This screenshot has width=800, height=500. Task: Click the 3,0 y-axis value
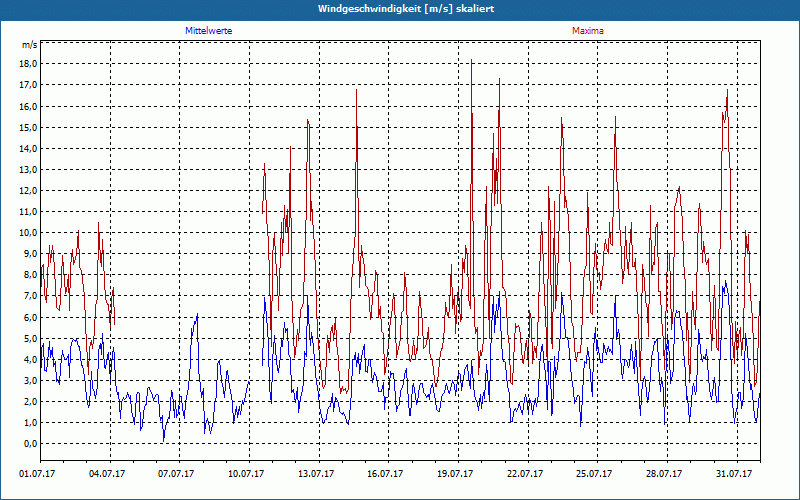point(30,380)
